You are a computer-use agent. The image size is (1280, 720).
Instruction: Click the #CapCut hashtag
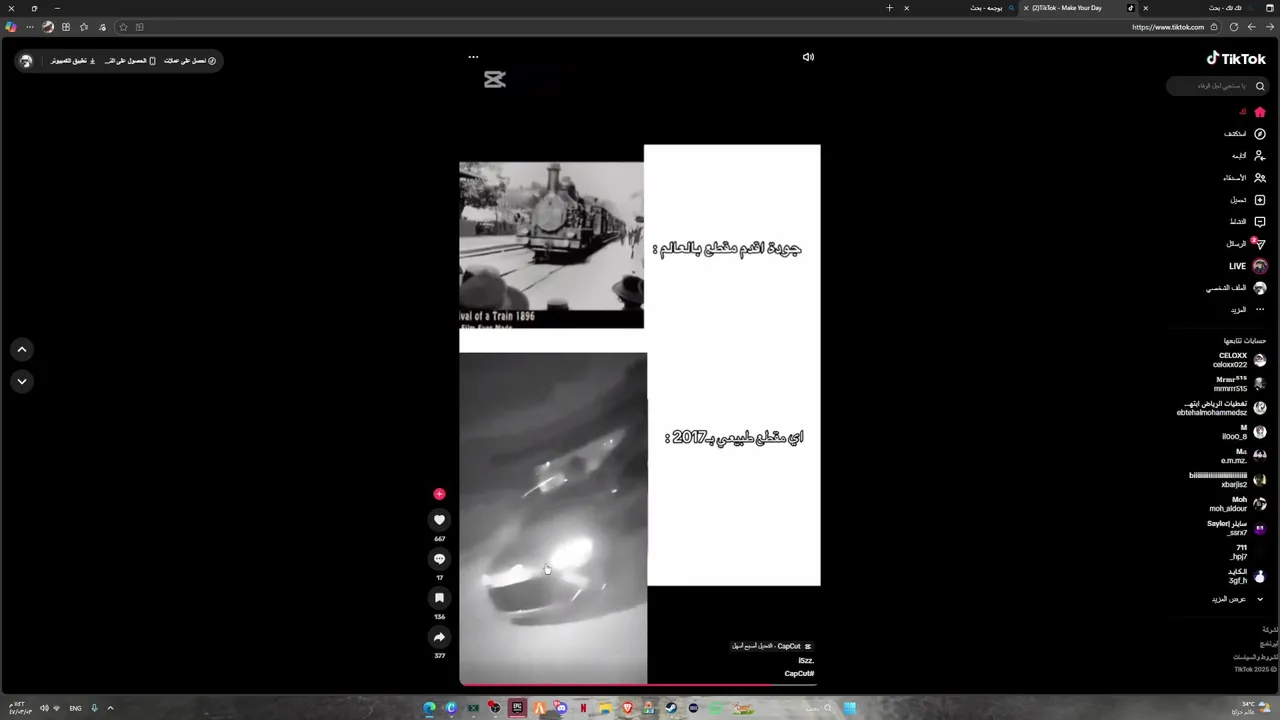[799, 673]
